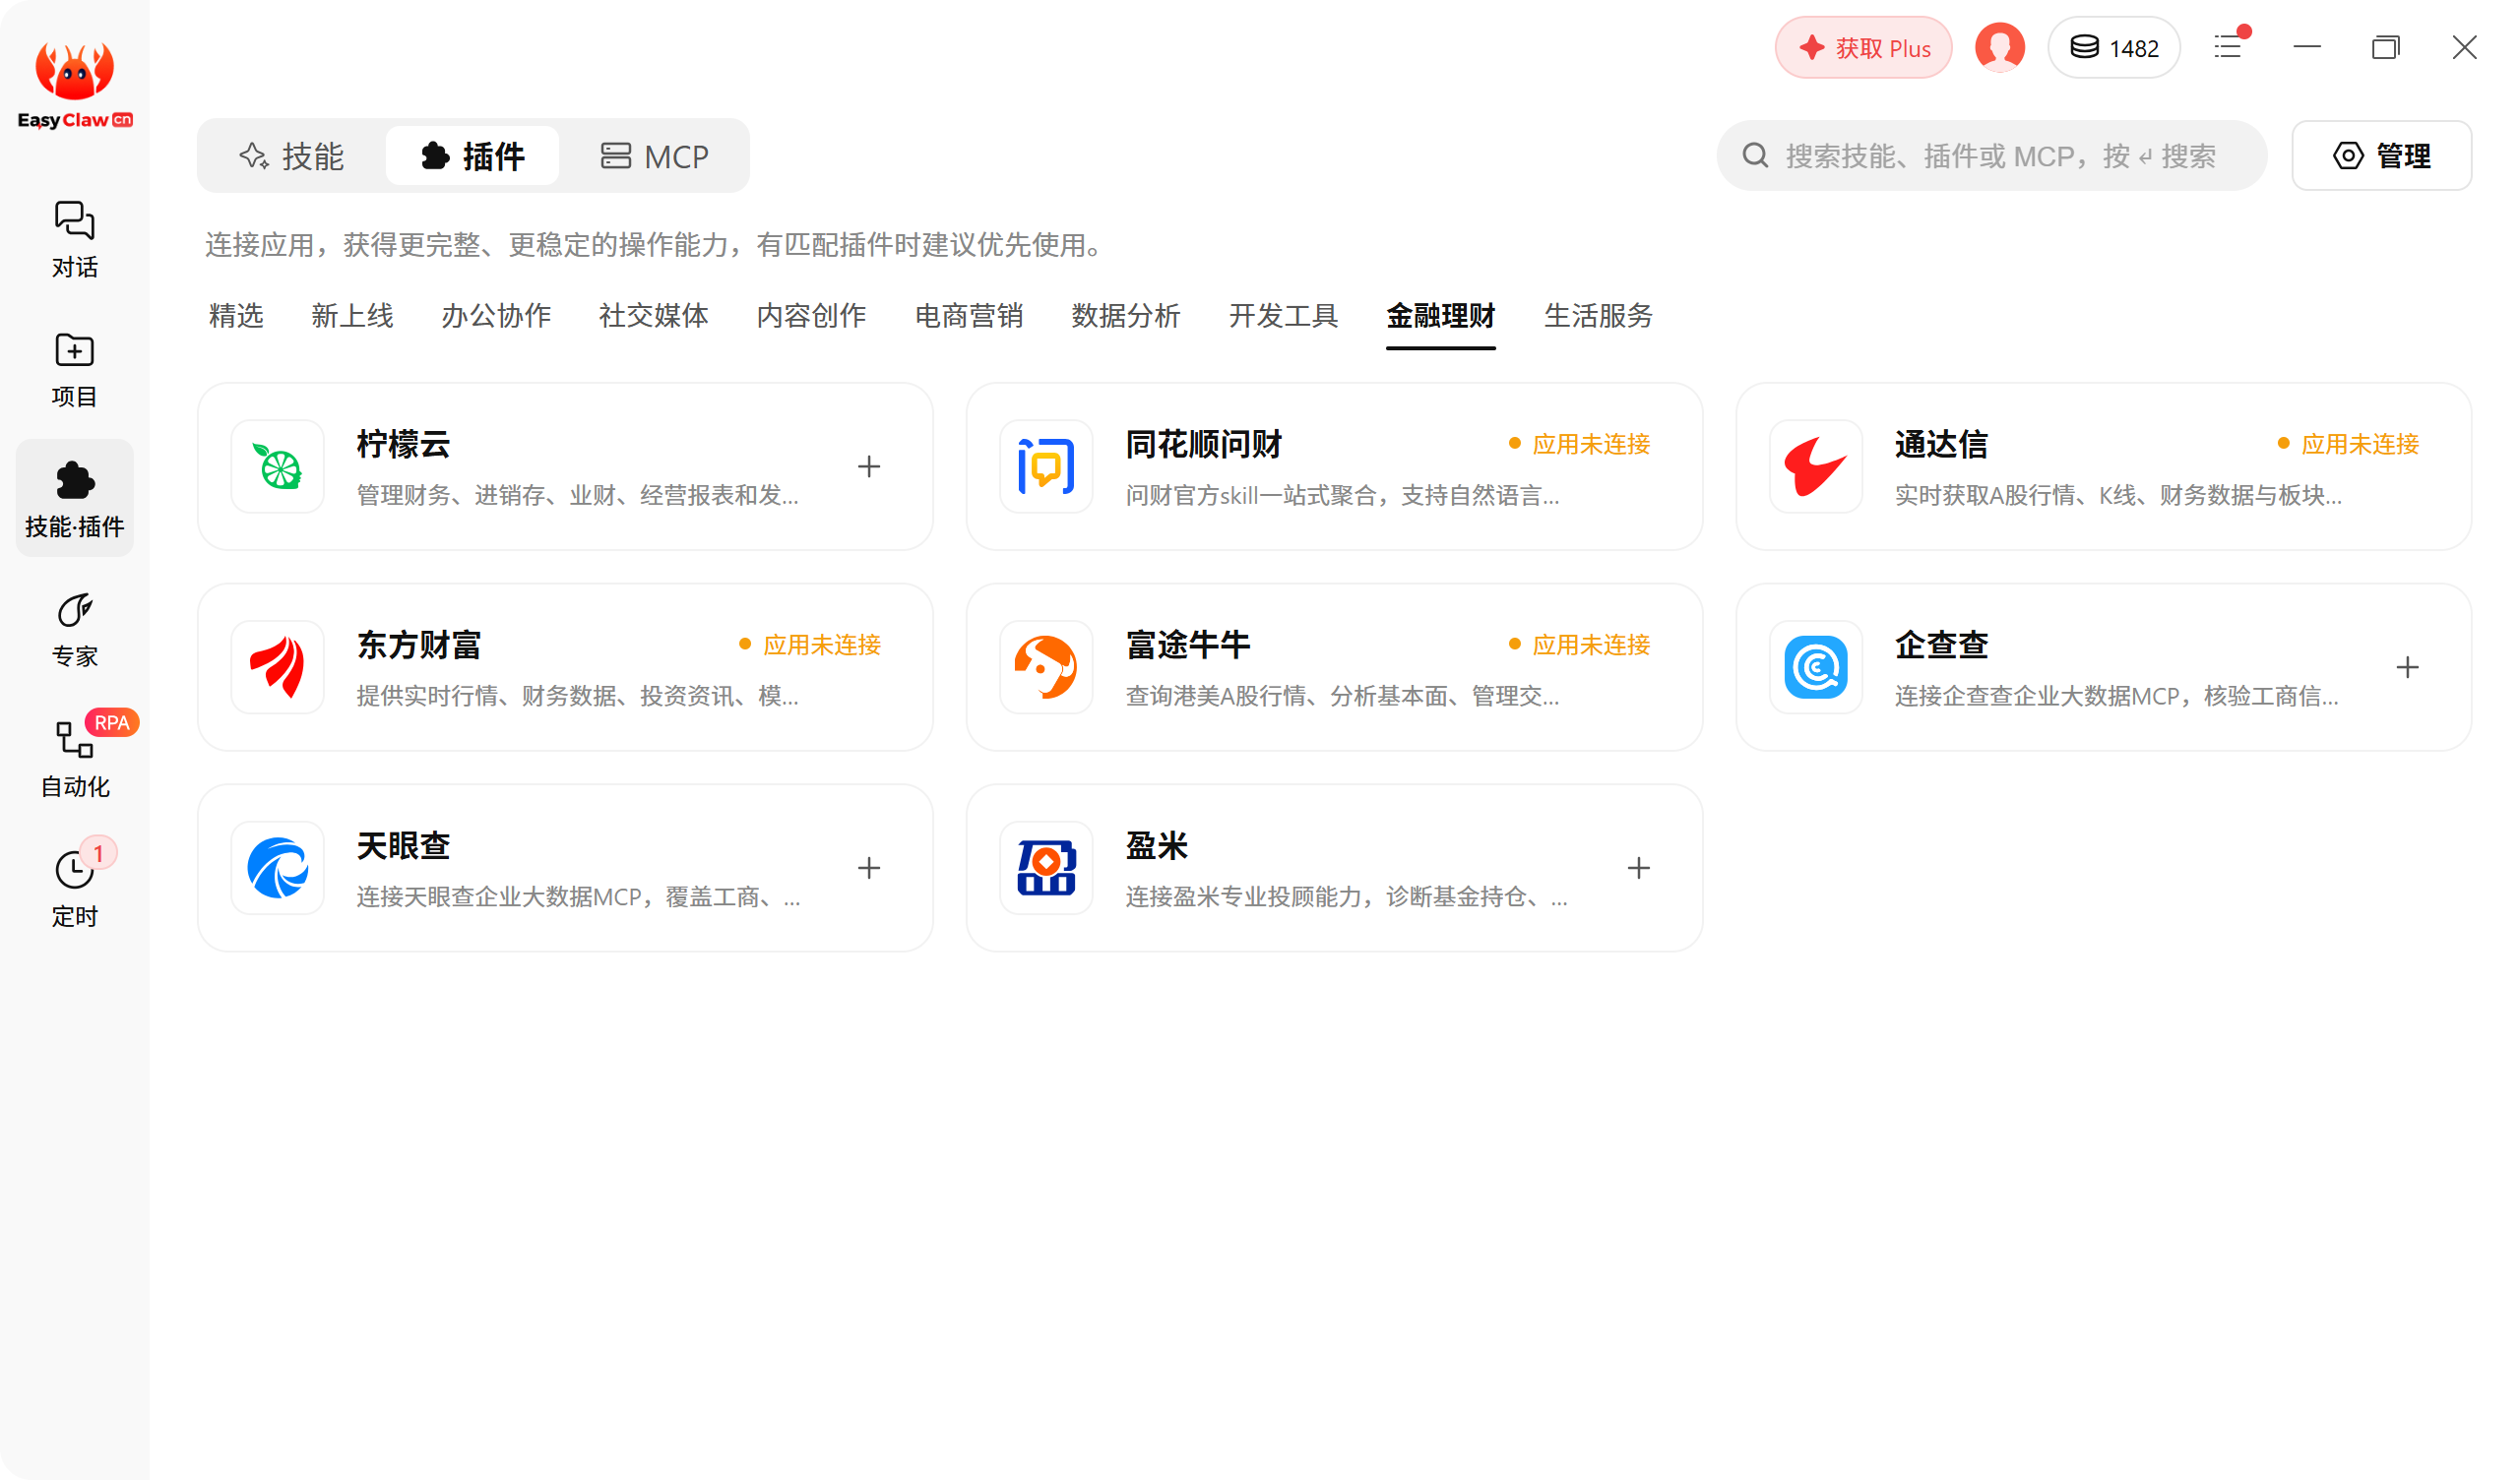
Task: Click the RPA badge on 自动化
Action: tap(112, 723)
